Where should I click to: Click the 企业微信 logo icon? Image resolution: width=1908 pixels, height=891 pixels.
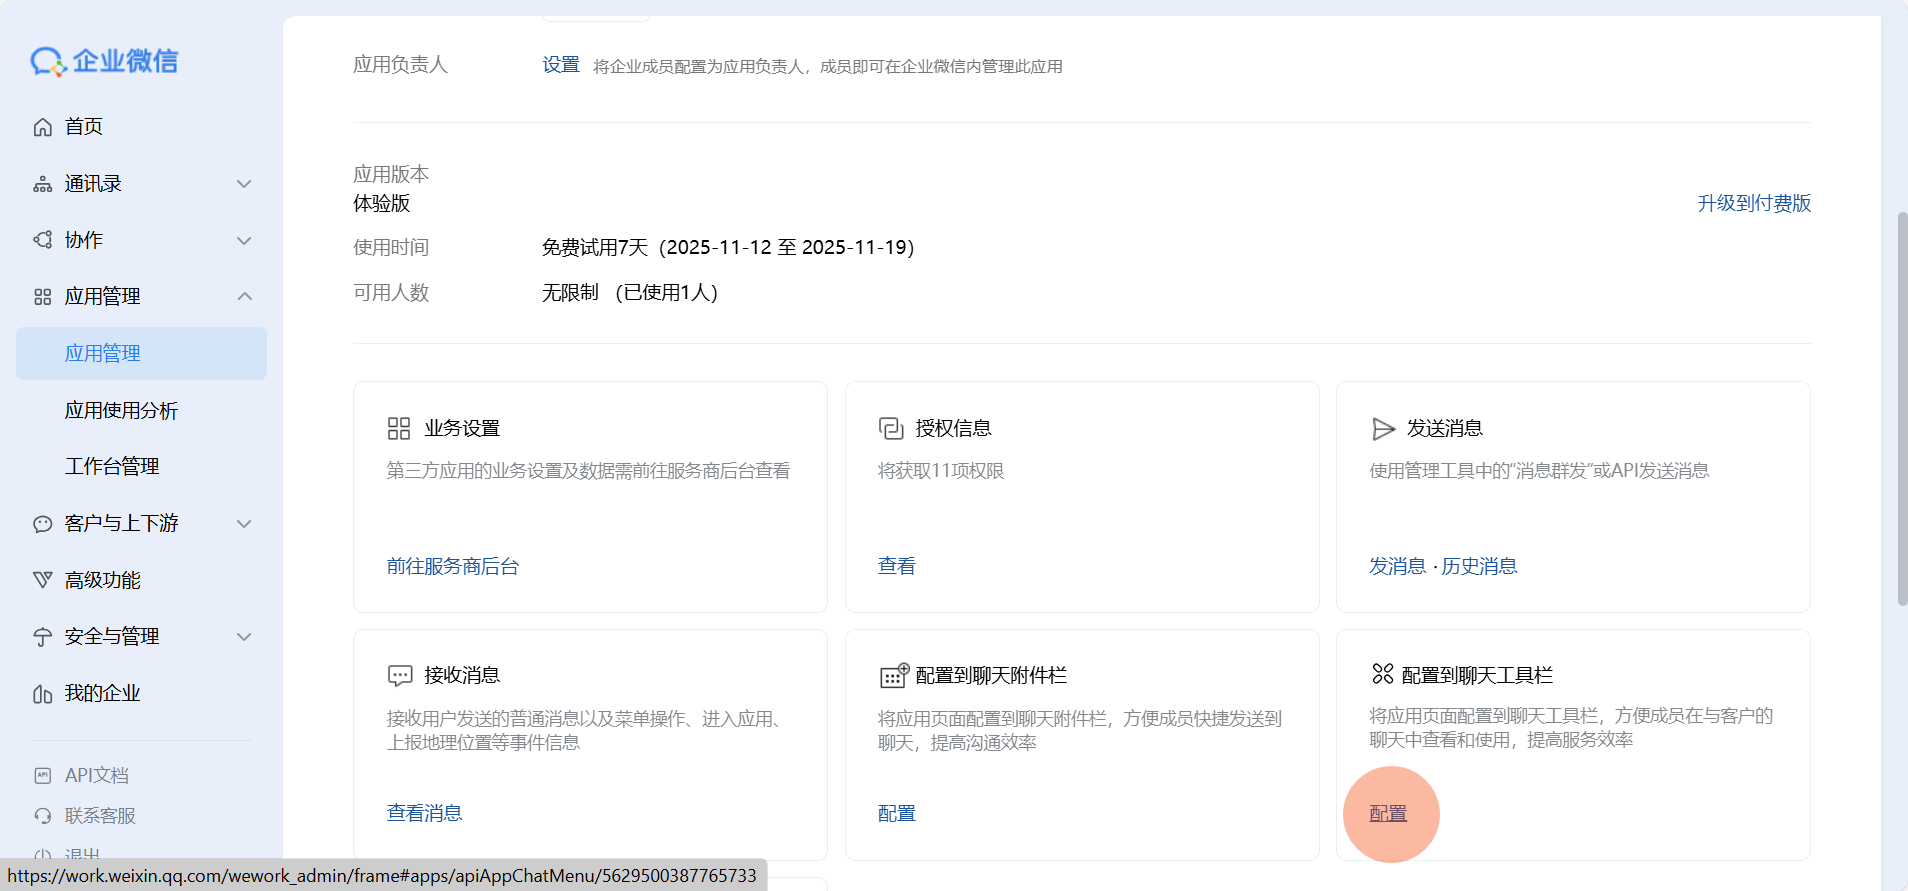coord(48,62)
